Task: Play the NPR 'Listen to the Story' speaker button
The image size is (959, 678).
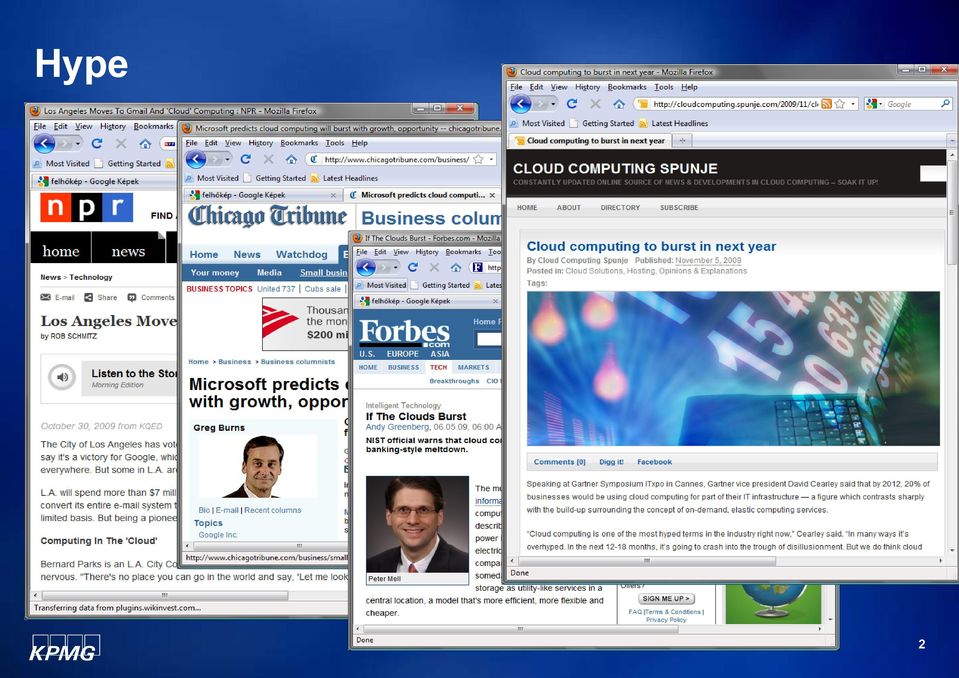Action: coord(62,377)
